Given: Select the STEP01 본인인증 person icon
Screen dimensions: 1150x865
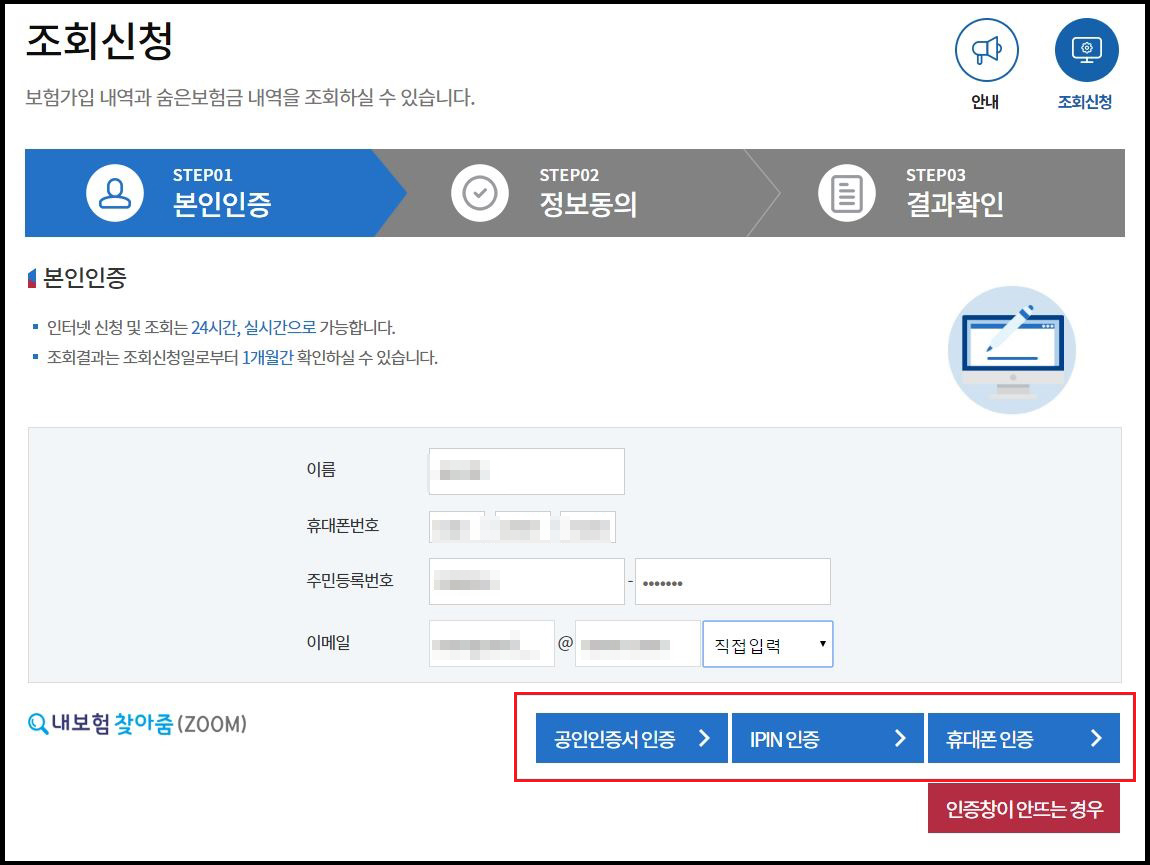Looking at the screenshot, I should point(114,193).
